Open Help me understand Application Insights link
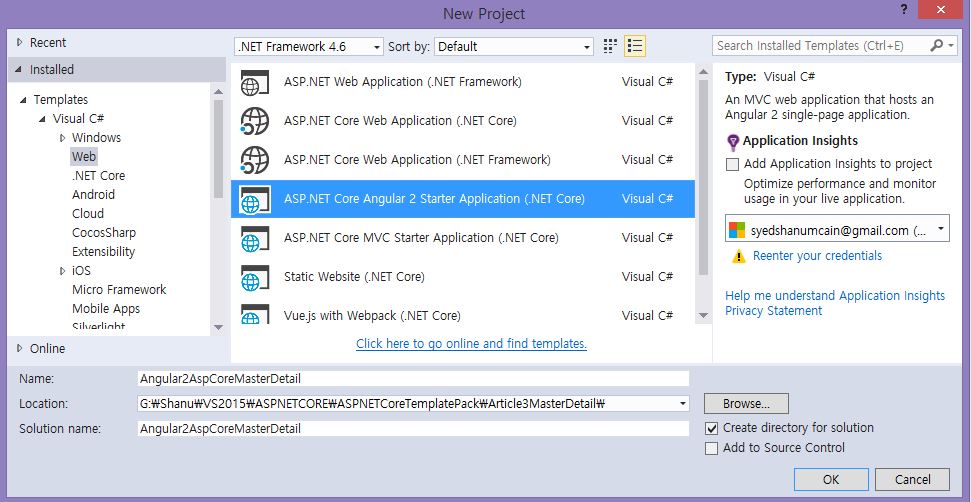971x502 pixels. coord(835,296)
